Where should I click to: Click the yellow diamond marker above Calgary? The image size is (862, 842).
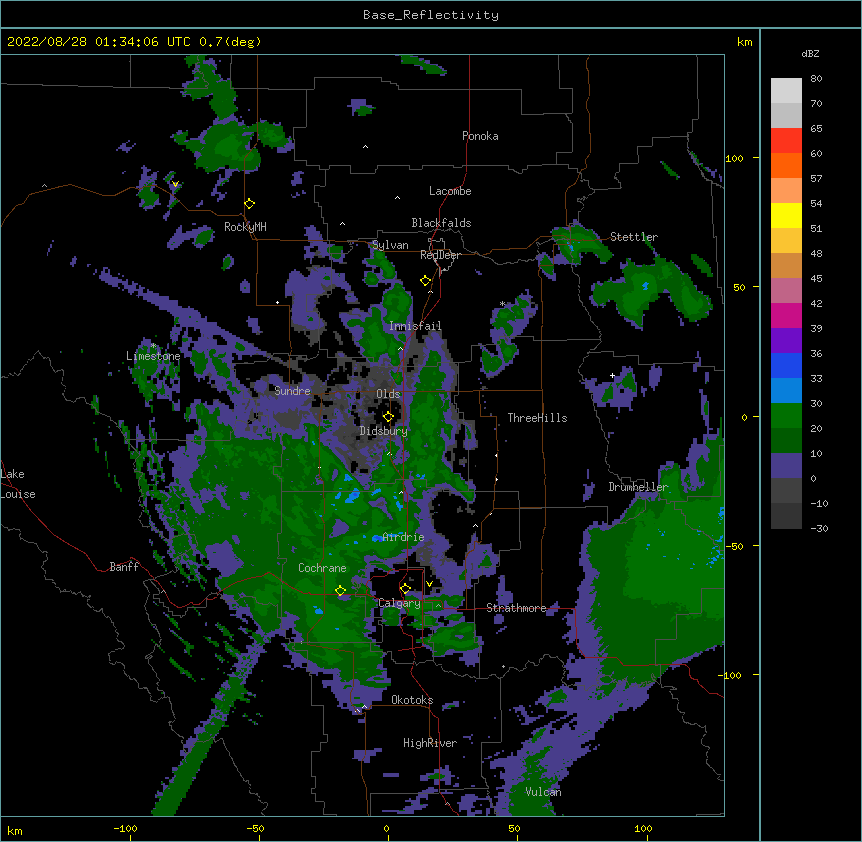405,589
